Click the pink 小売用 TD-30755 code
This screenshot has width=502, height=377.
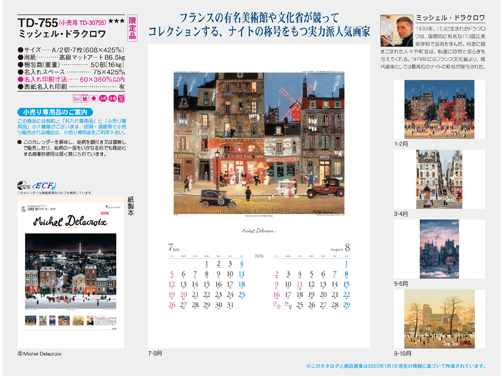tap(83, 23)
